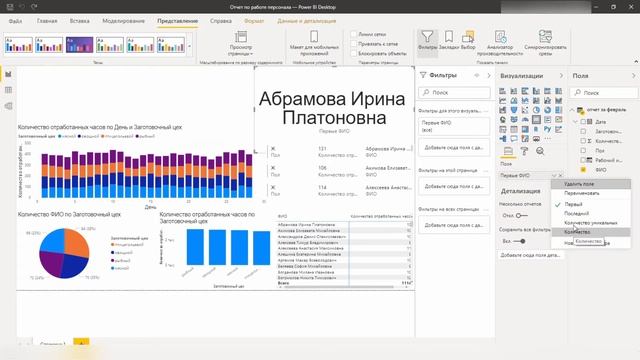Switch to Model view in left sidebar
This screenshot has width=640, height=360.
[x=8, y=106]
